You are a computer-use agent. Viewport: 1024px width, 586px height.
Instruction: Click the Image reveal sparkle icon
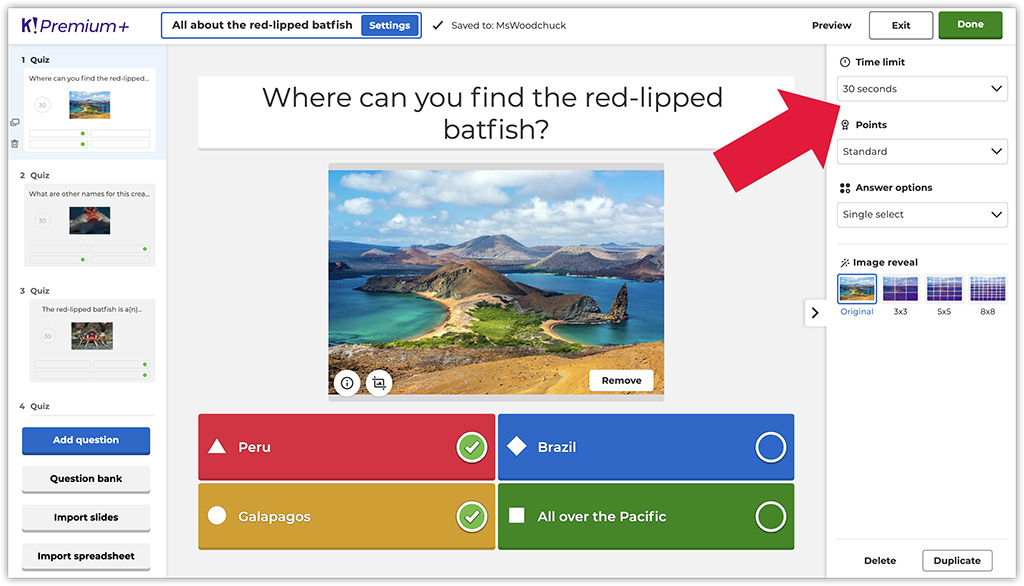click(845, 261)
